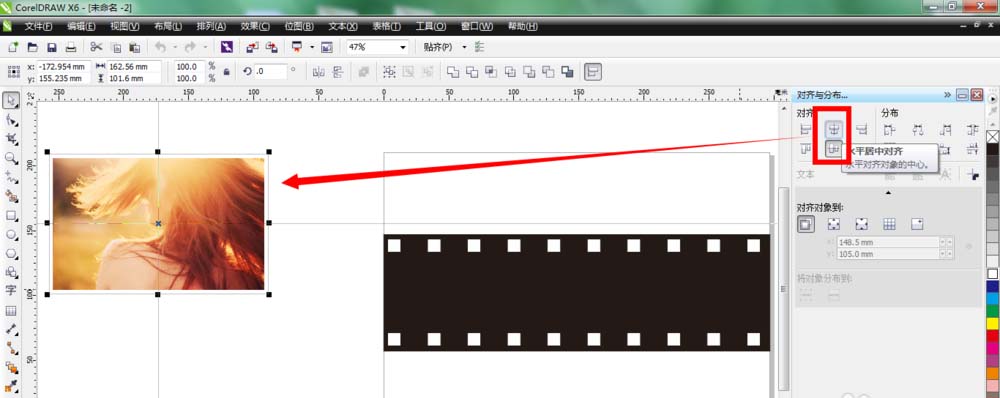Open the 视图(V) menu

124,26
